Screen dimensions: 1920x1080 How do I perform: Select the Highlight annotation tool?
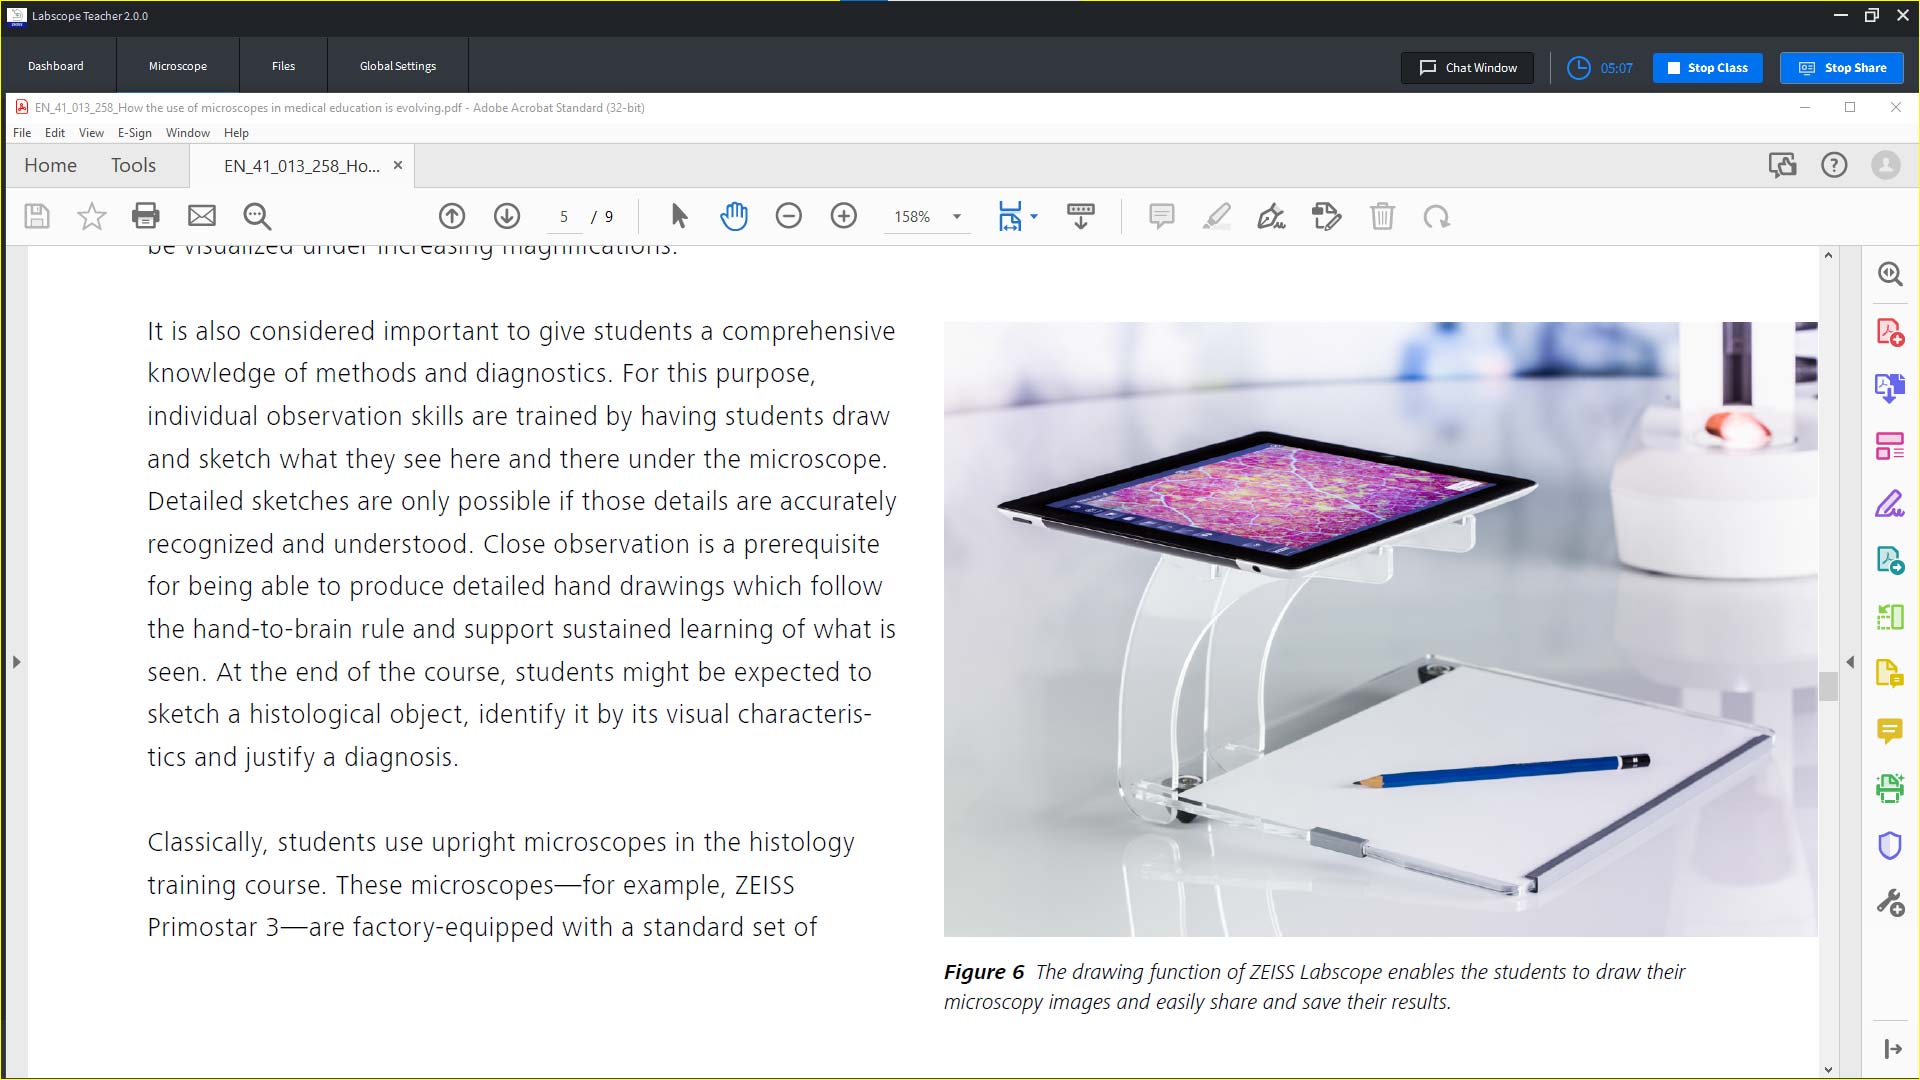[1215, 215]
